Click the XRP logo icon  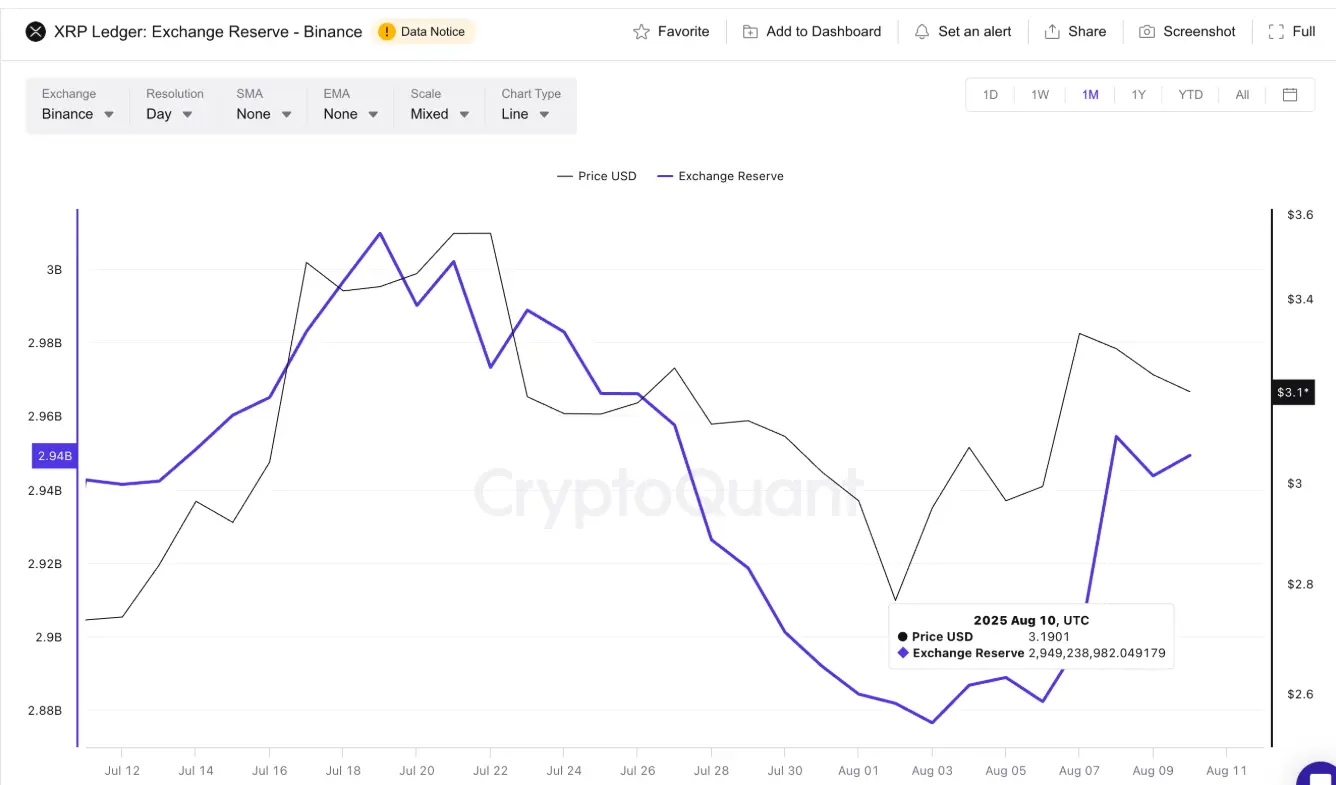pos(35,32)
